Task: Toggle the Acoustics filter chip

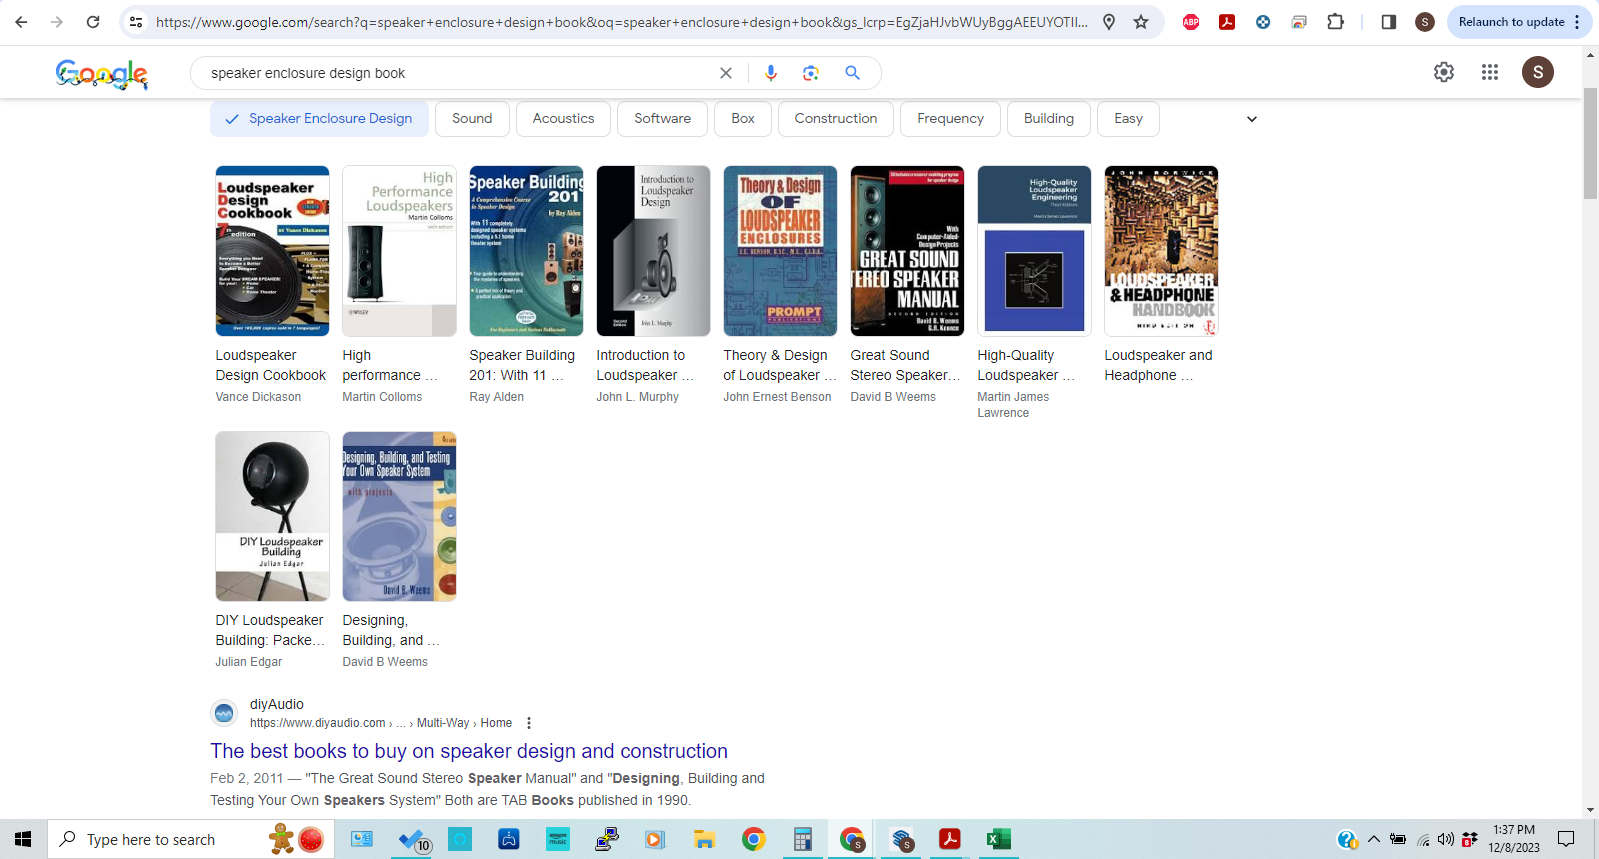Action: point(563,119)
